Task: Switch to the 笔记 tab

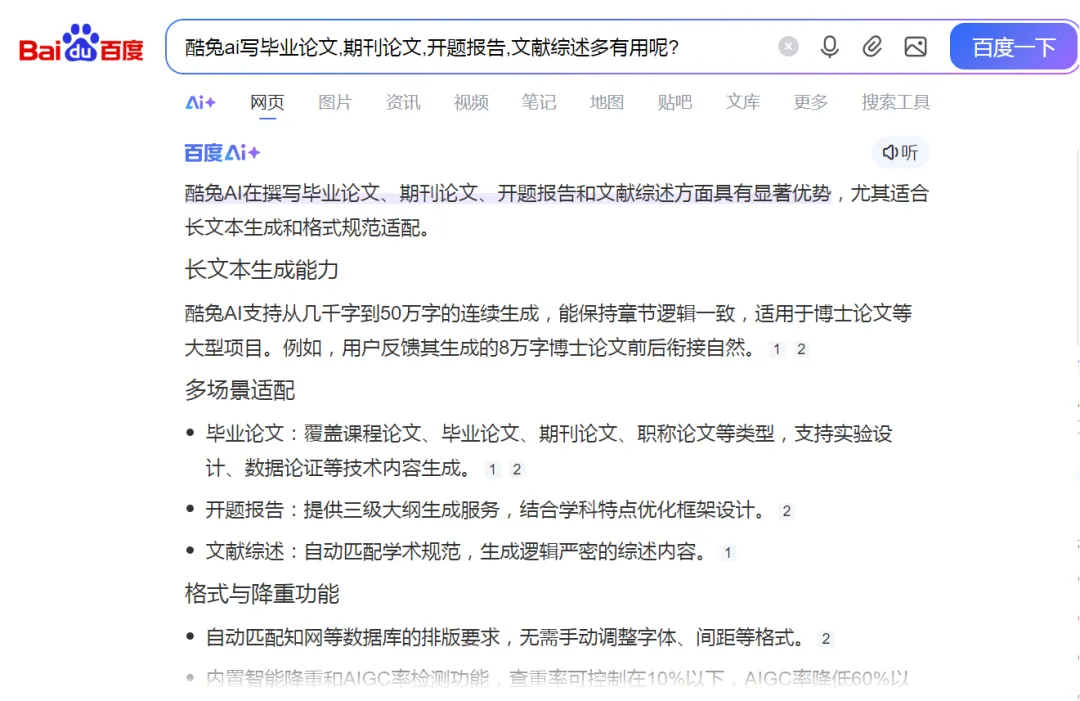Action: (539, 103)
